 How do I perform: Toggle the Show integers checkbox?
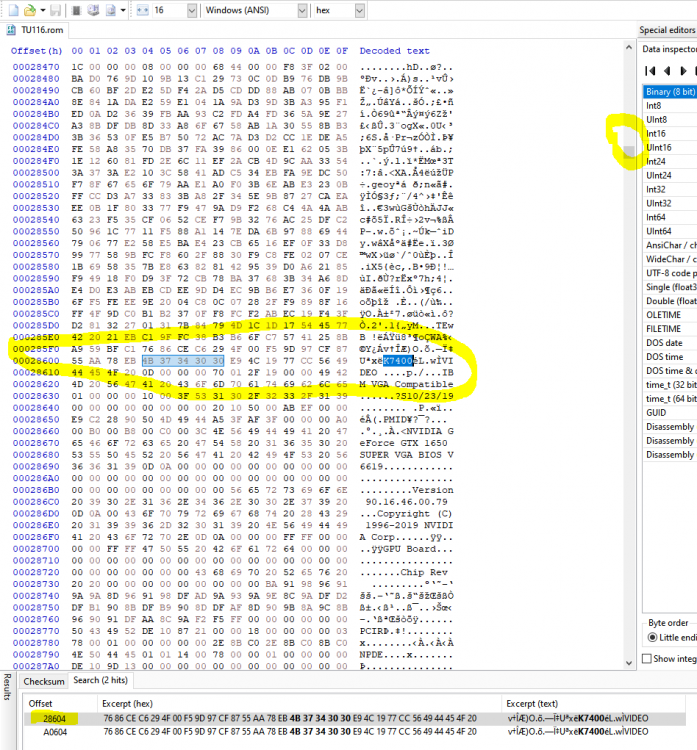(x=647, y=659)
